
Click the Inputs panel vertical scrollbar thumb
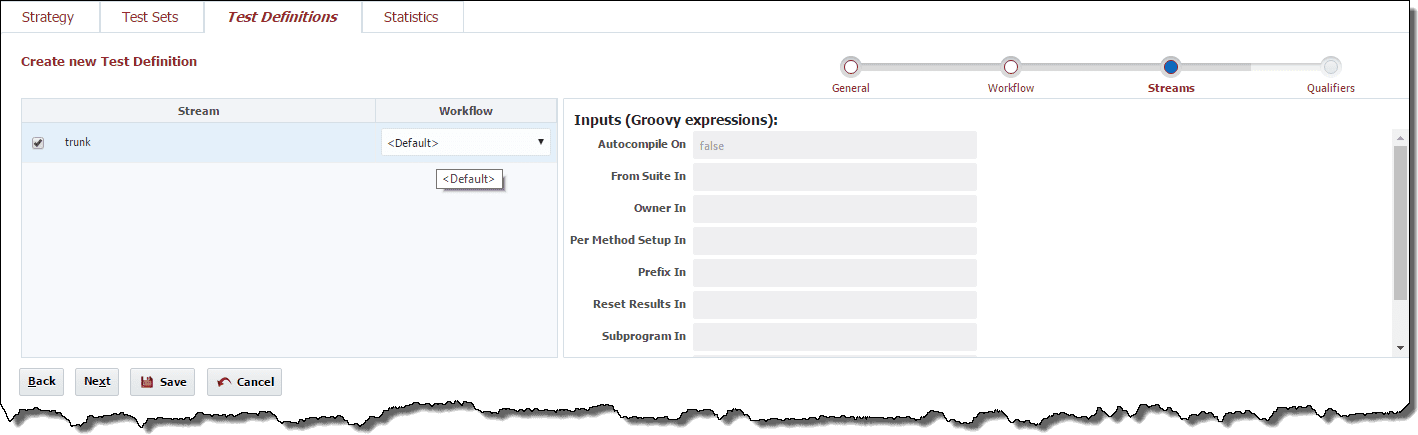[x=1399, y=220]
